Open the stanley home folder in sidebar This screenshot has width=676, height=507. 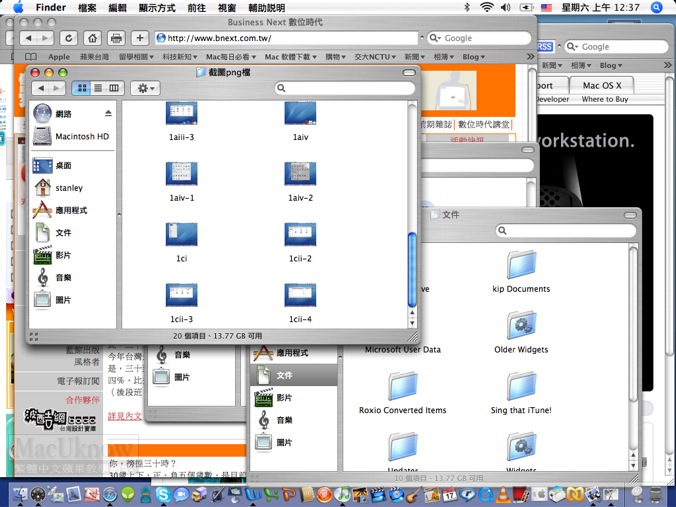[x=58, y=188]
